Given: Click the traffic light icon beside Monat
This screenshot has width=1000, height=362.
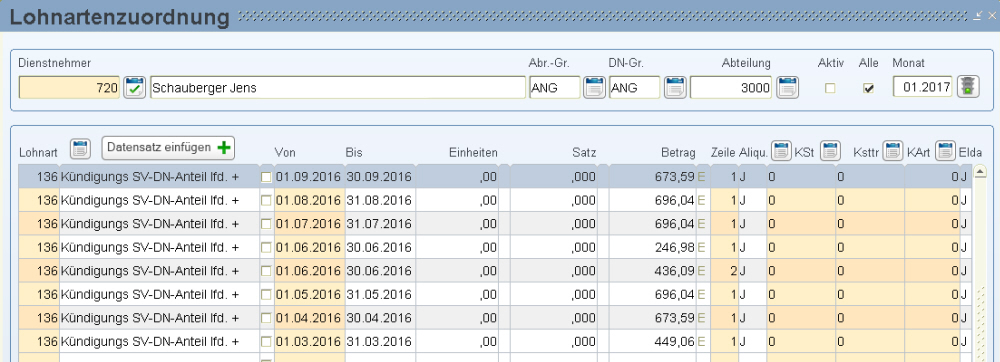Looking at the screenshot, I should tap(969, 87).
